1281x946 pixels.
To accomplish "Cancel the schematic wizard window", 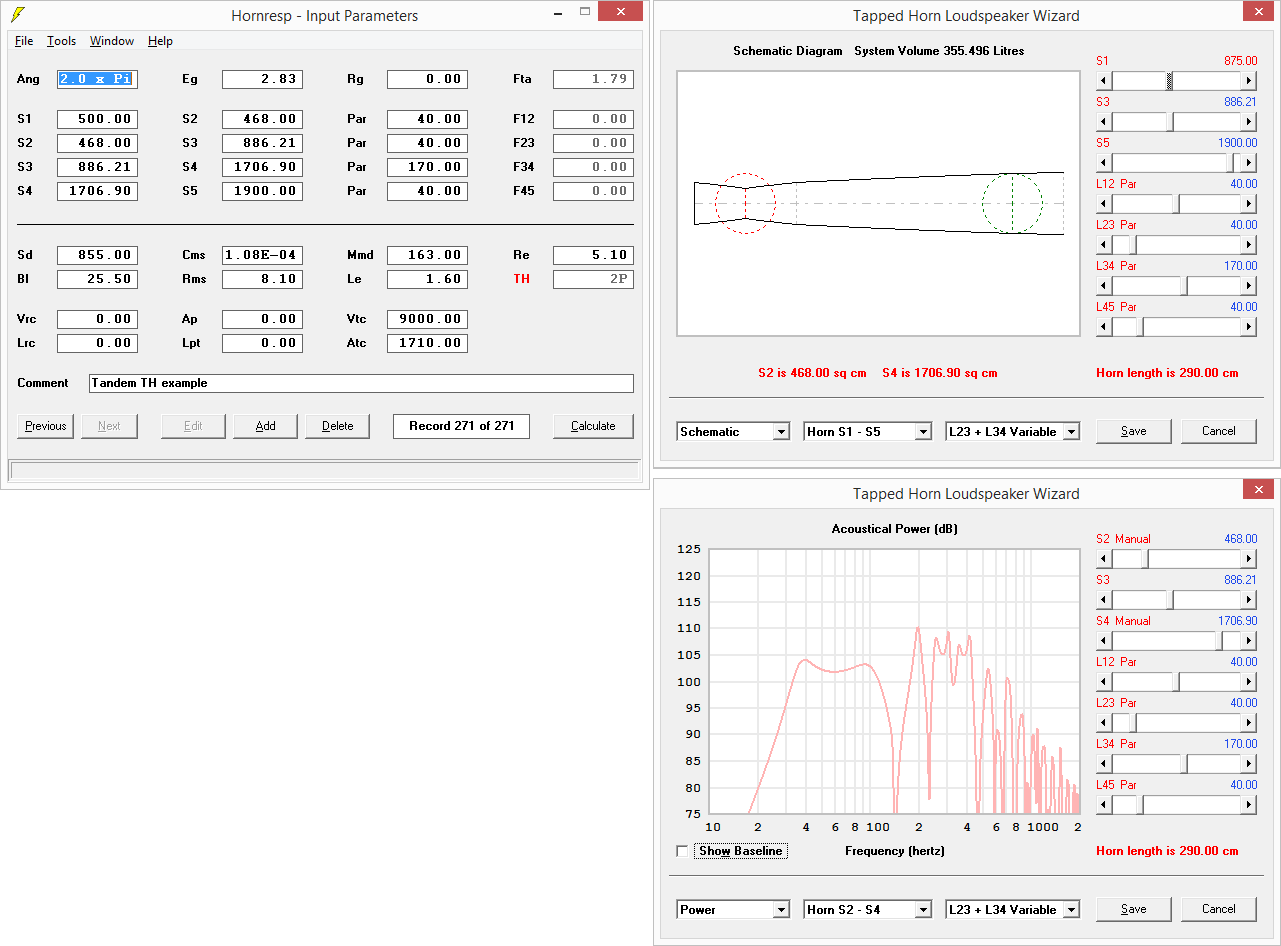I will [1218, 431].
